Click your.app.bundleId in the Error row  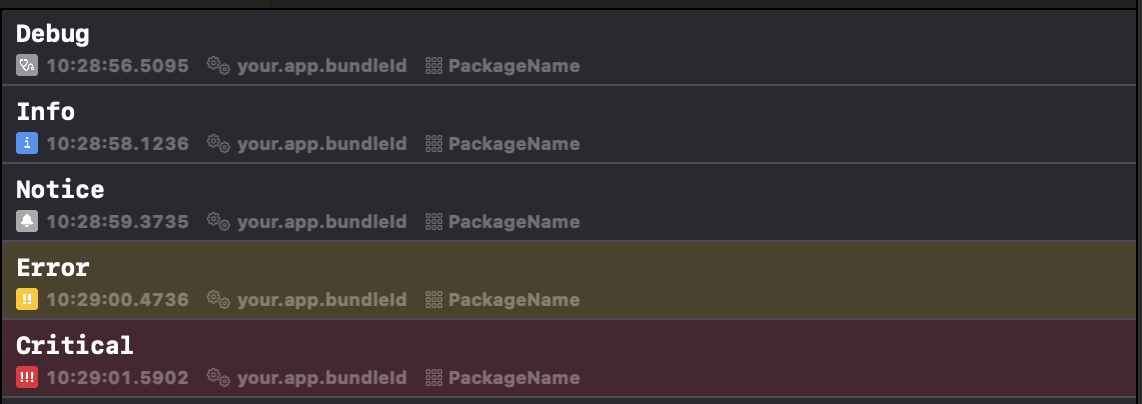click(322, 299)
